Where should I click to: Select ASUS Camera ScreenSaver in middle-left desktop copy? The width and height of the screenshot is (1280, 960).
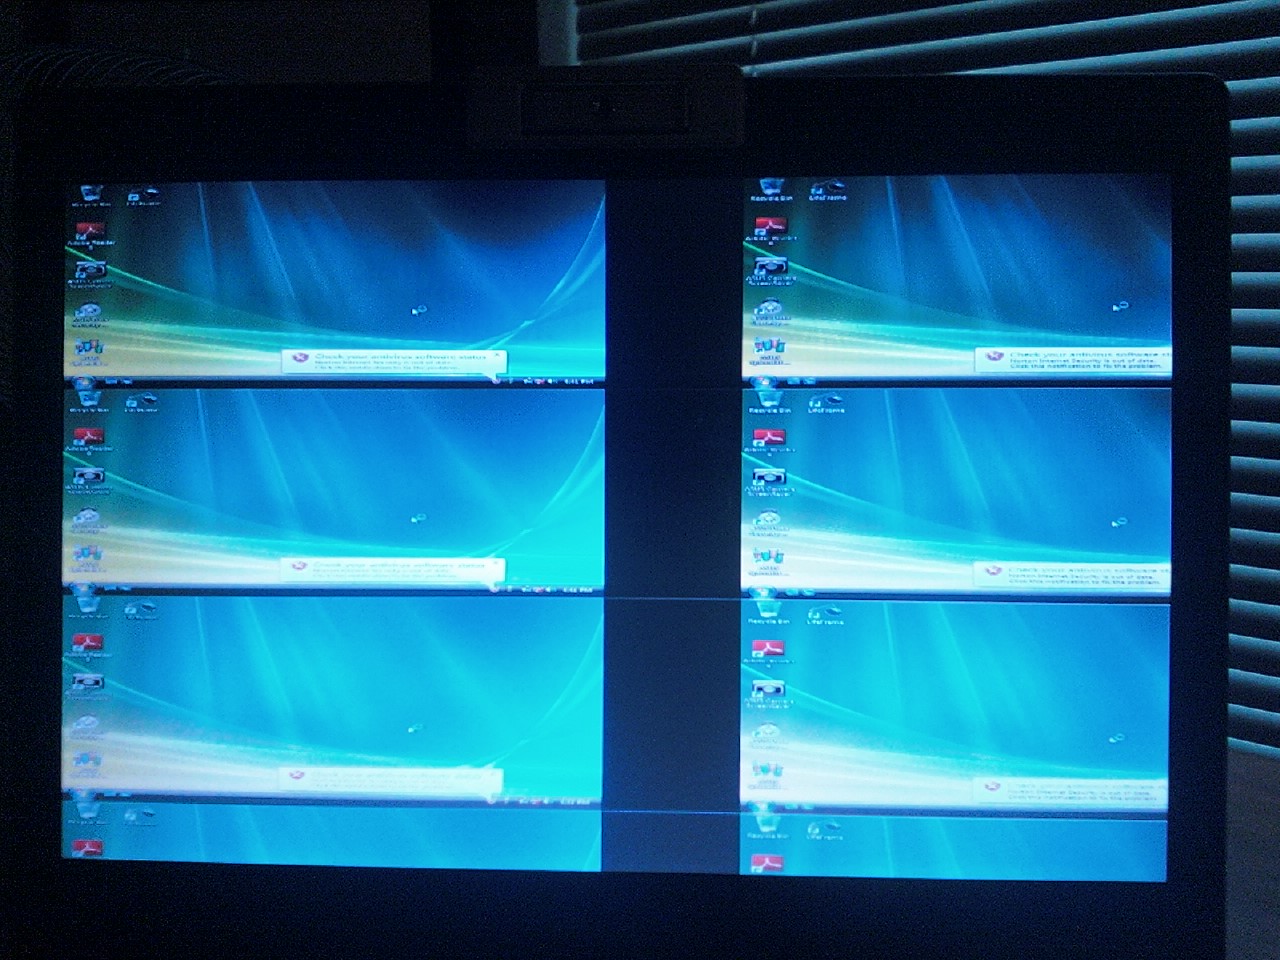coord(90,480)
